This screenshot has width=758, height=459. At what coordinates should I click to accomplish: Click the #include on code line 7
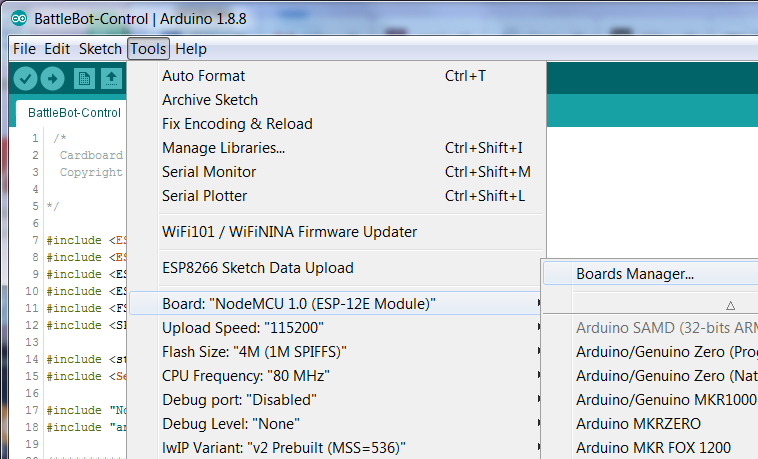pos(74,240)
